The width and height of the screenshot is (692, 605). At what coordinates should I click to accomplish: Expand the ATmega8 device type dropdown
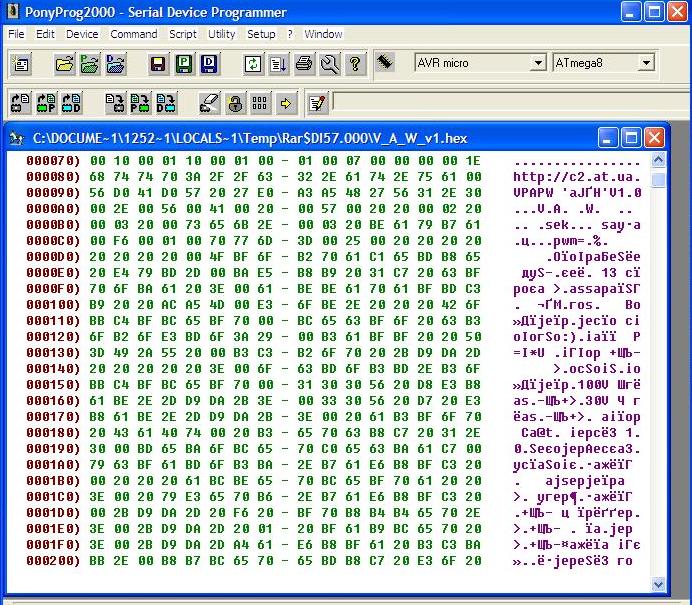[646, 63]
